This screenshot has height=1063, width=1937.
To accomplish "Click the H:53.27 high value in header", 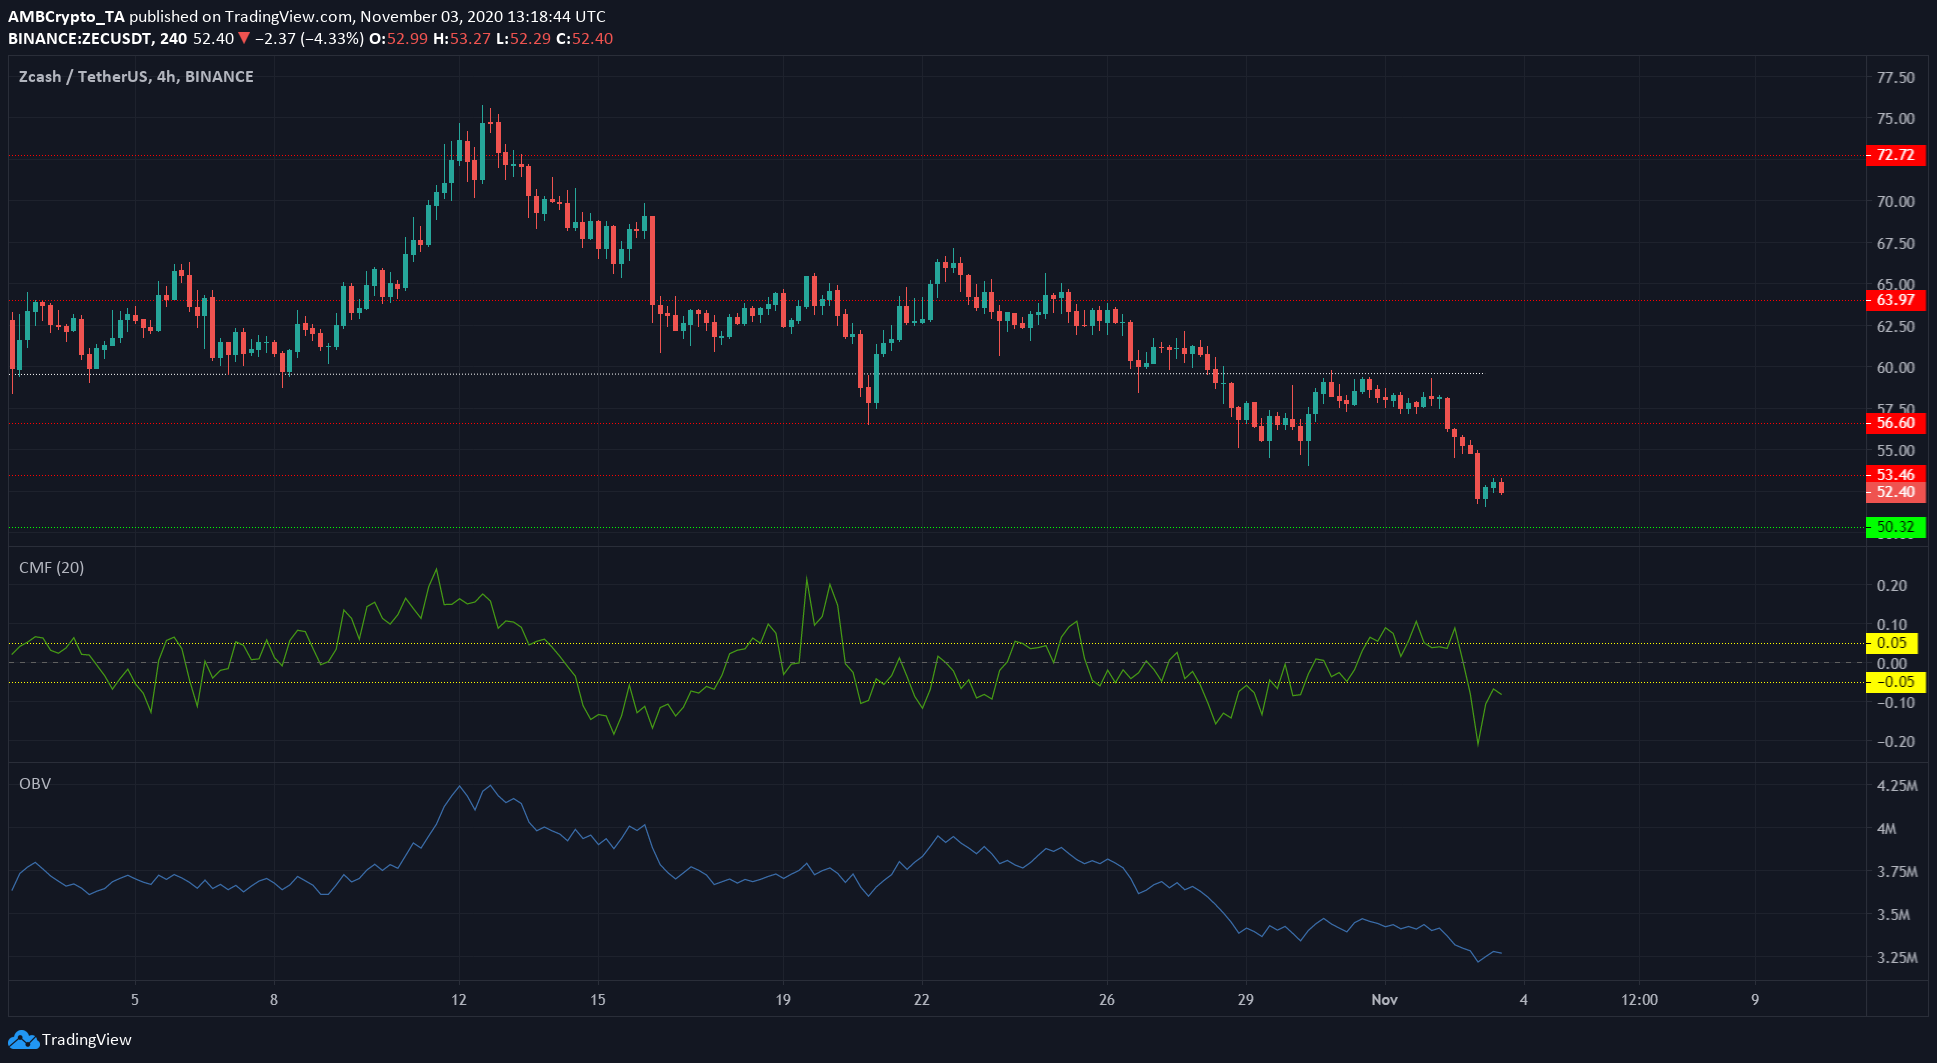I will click(x=462, y=39).
